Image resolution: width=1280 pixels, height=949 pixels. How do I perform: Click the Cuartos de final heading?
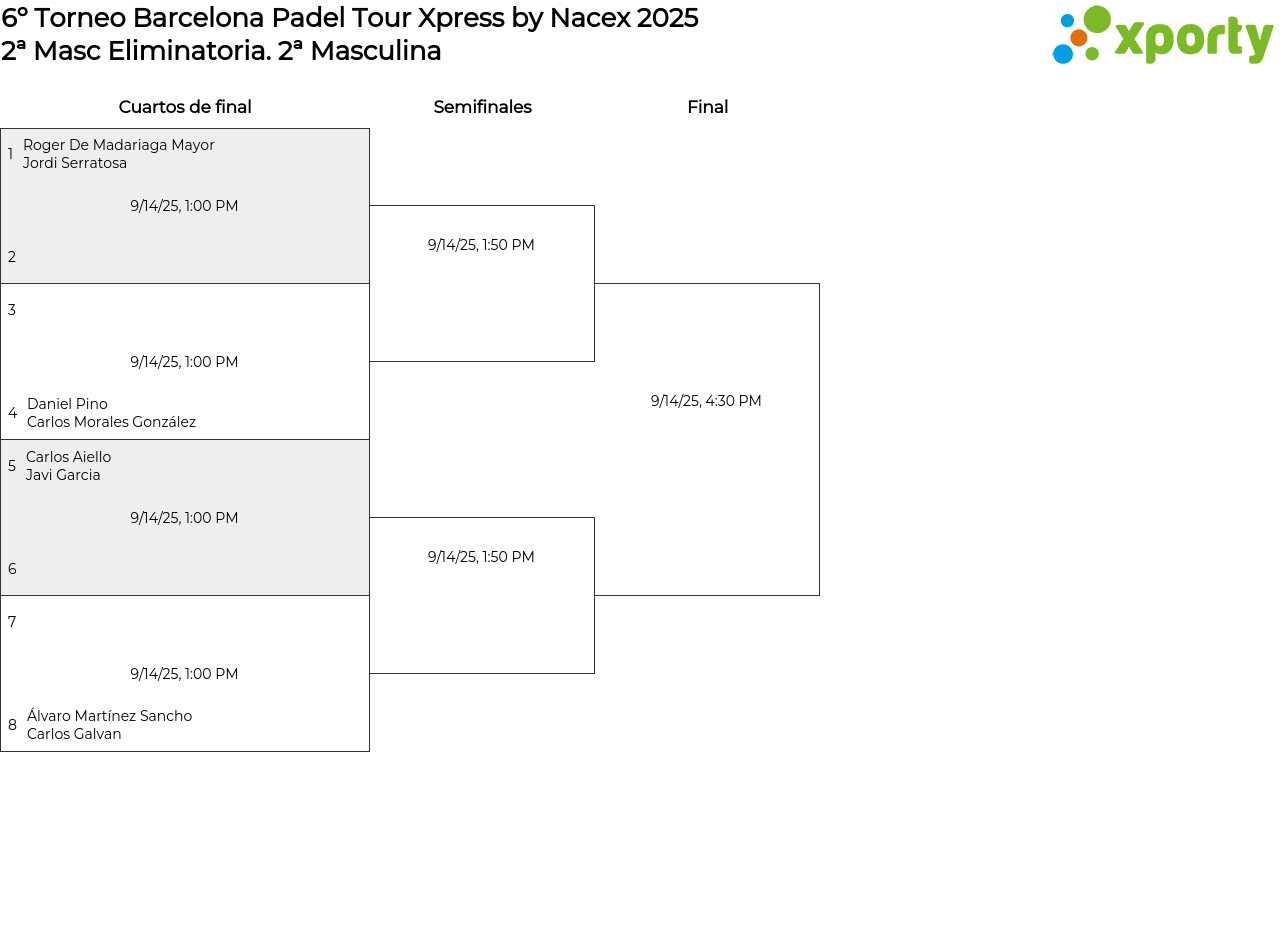185,107
